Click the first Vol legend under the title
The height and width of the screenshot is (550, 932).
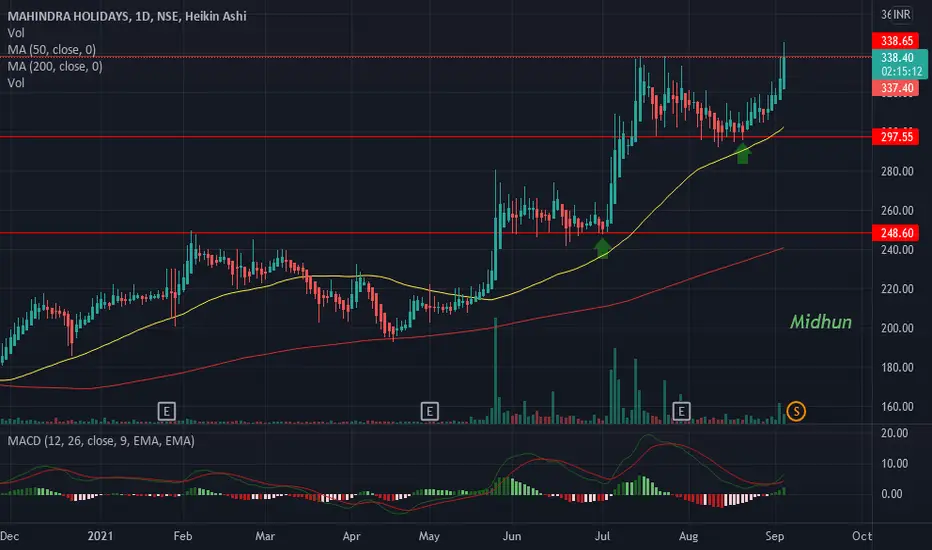[x=16, y=33]
